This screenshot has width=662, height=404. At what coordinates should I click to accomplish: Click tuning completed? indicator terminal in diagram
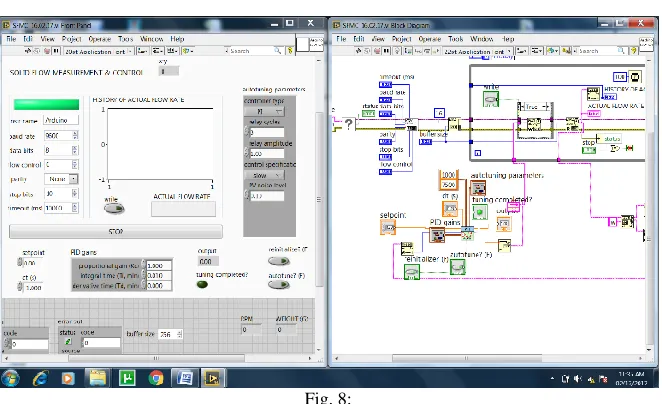480,212
